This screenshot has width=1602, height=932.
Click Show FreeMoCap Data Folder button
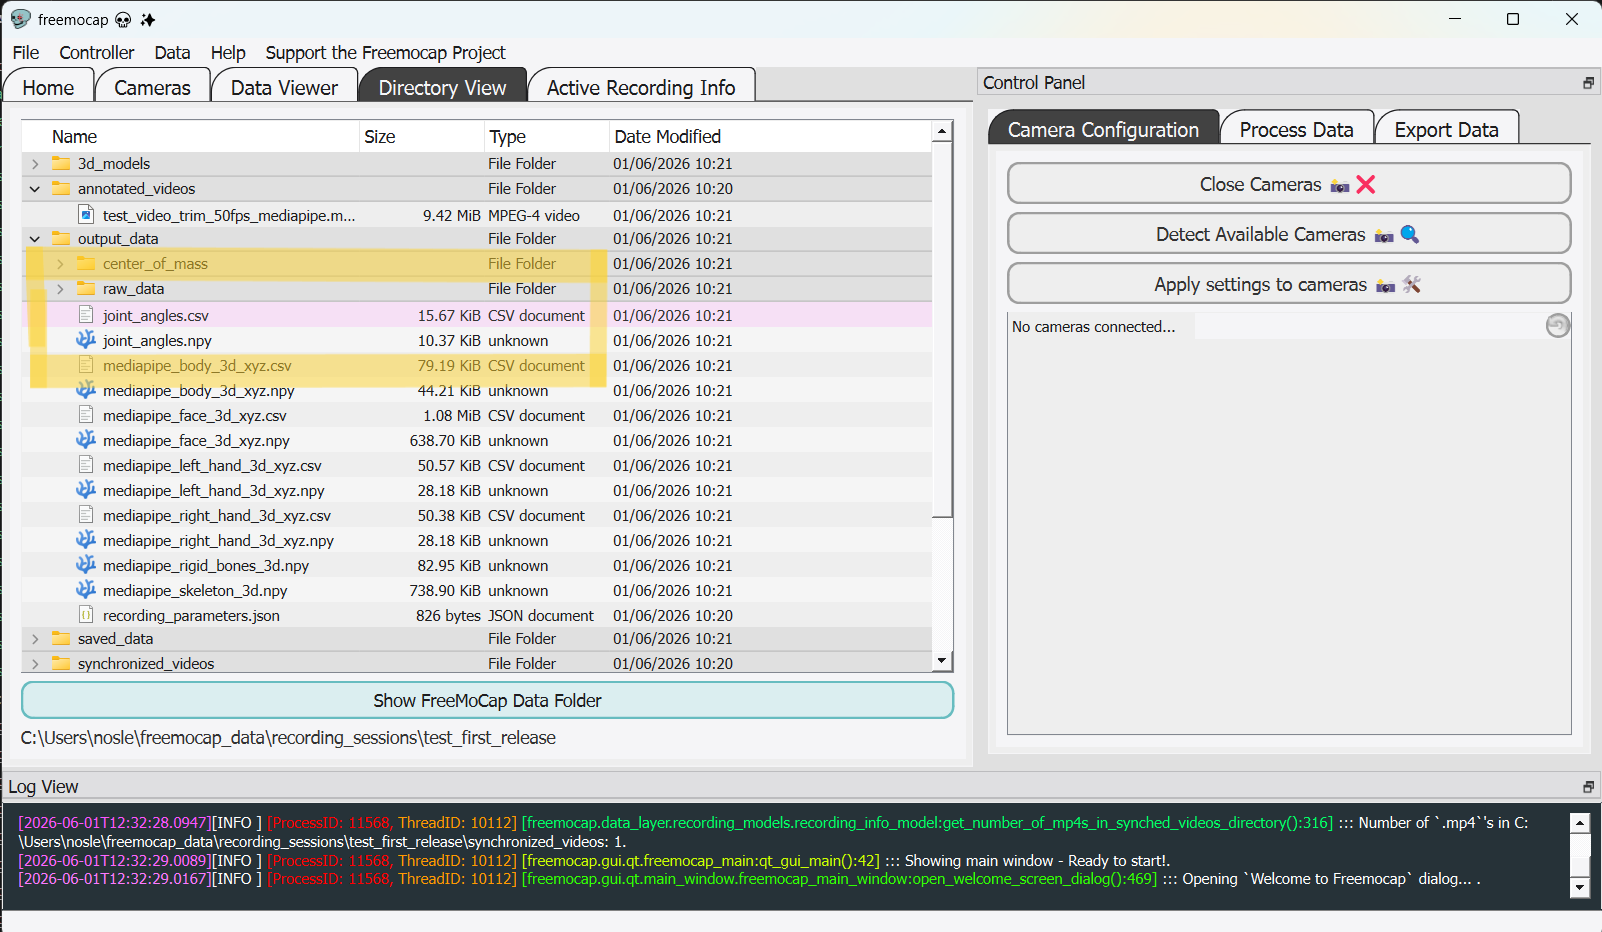pos(487,700)
